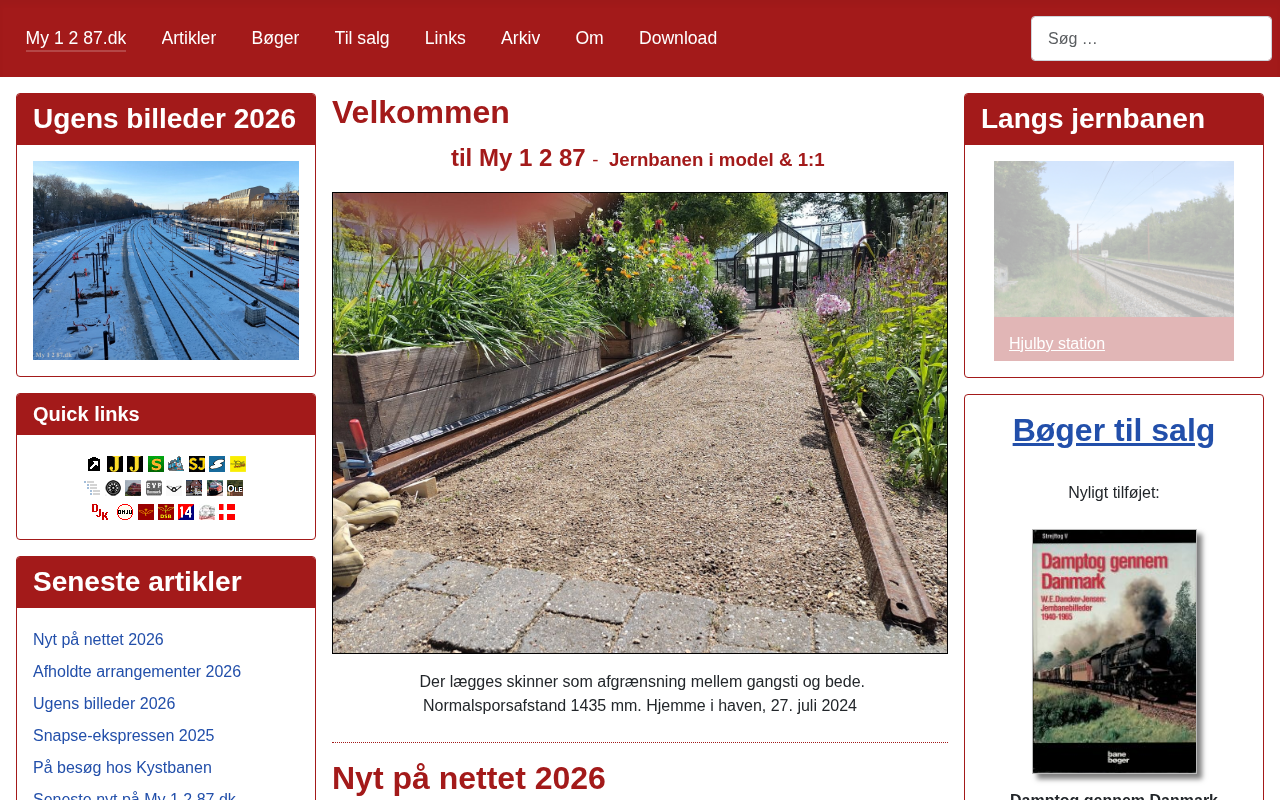Image resolution: width=1280 pixels, height=800 pixels.
Task: Open the DHJU circular quick link icon
Action: (x=125, y=512)
